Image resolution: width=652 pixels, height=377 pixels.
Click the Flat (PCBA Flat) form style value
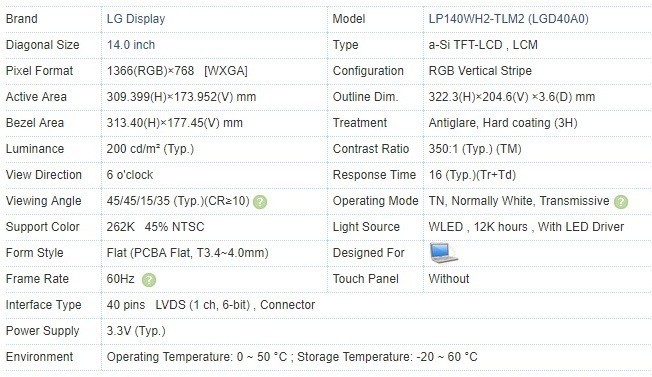[x=188, y=253]
